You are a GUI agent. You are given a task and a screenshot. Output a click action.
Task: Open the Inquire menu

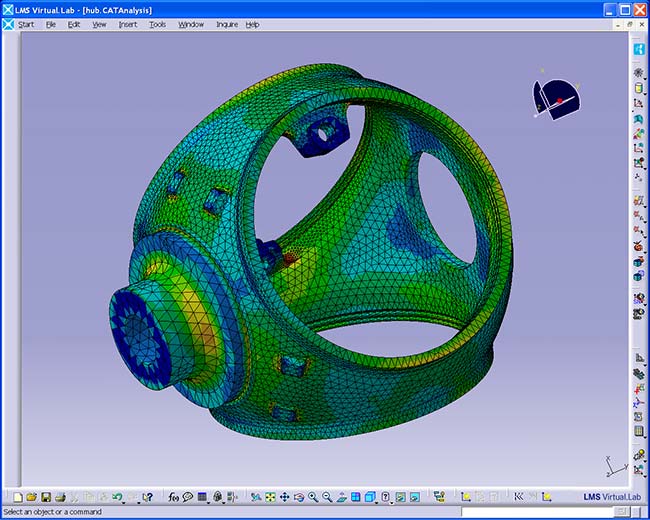(227, 24)
